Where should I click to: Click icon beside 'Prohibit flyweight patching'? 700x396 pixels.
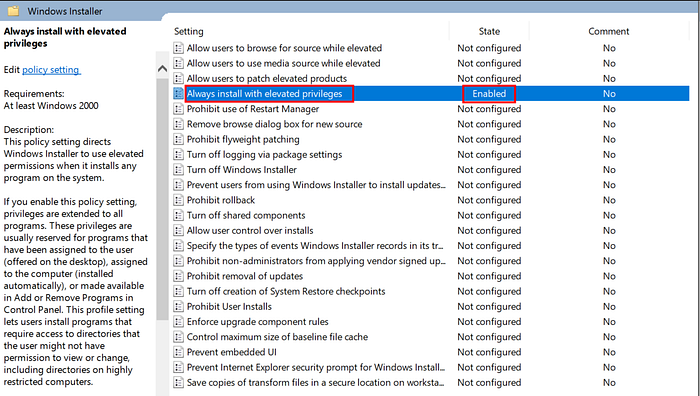click(179, 139)
